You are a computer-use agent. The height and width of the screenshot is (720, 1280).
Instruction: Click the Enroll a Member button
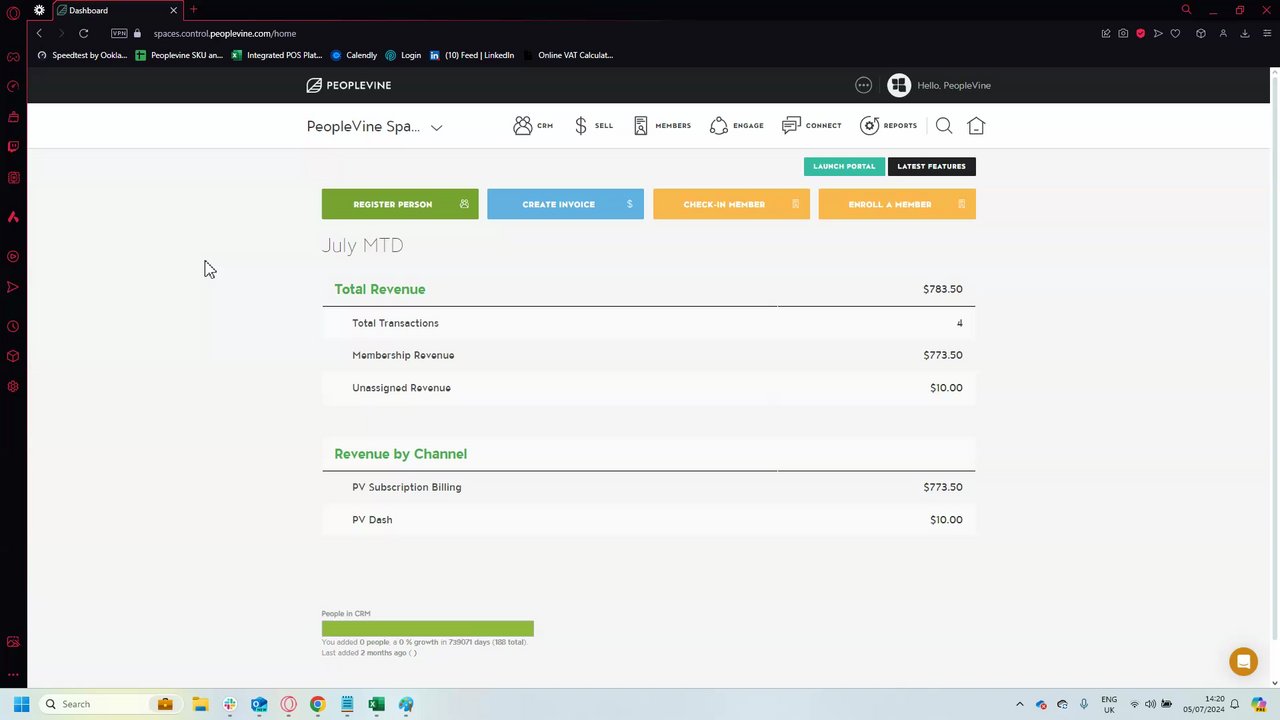(x=897, y=204)
